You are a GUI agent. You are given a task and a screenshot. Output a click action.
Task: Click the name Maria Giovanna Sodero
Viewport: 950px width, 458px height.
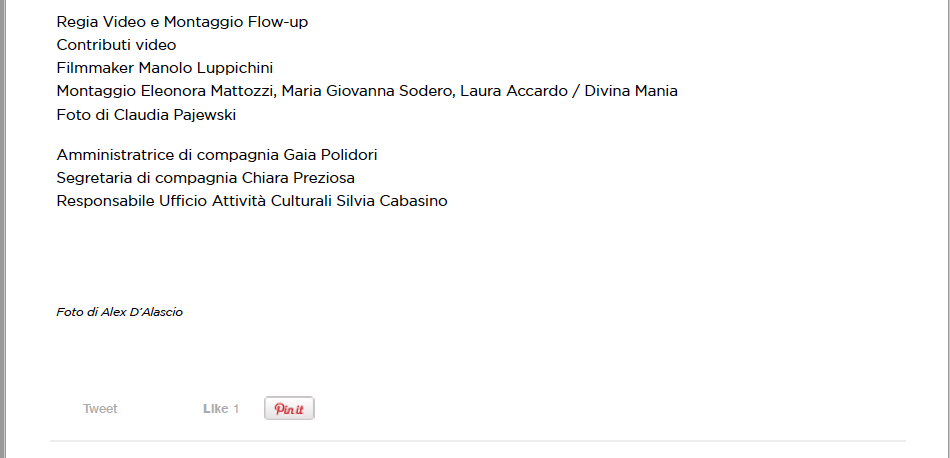coord(368,91)
